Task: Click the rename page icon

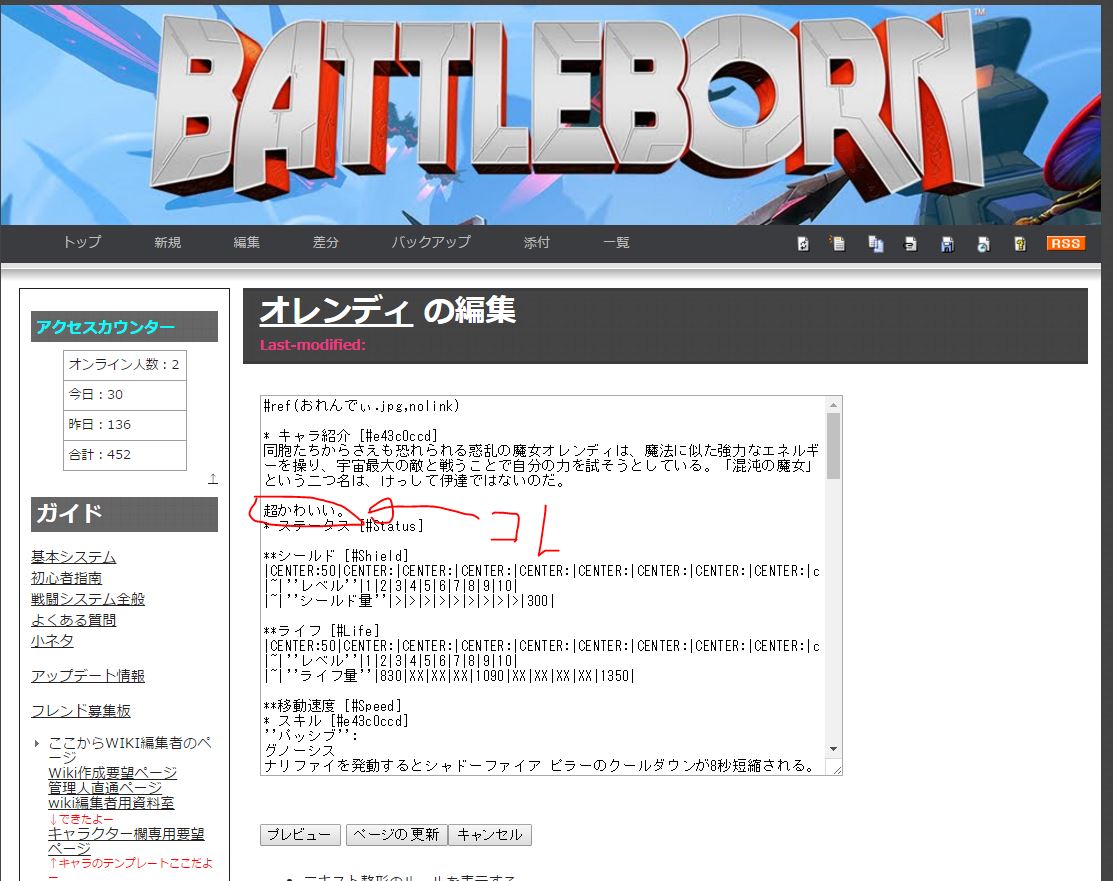Action: [911, 244]
